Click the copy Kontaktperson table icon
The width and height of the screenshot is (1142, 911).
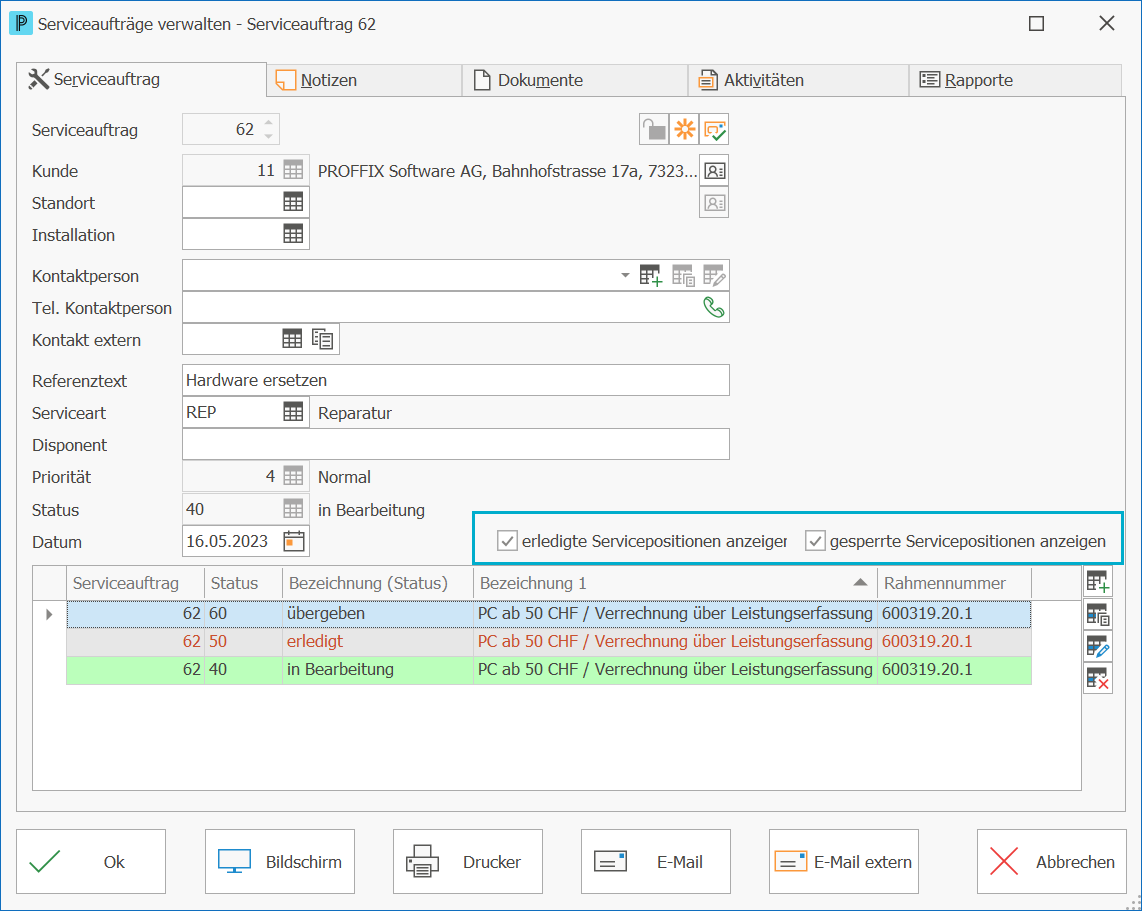(x=683, y=276)
